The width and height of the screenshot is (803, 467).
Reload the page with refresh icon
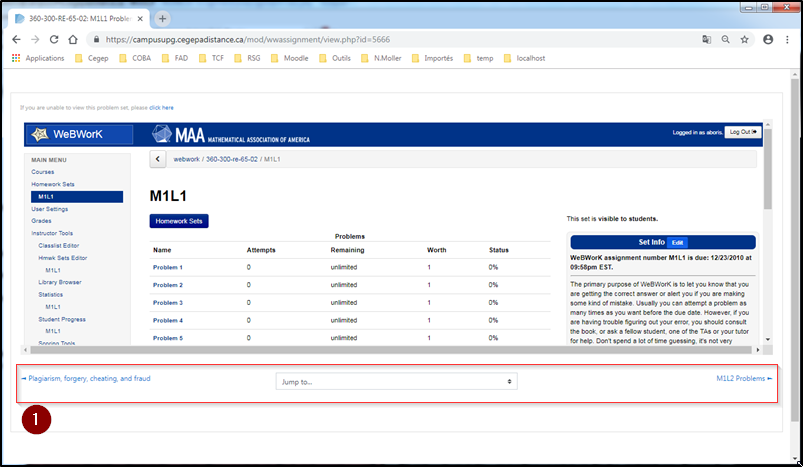54,40
